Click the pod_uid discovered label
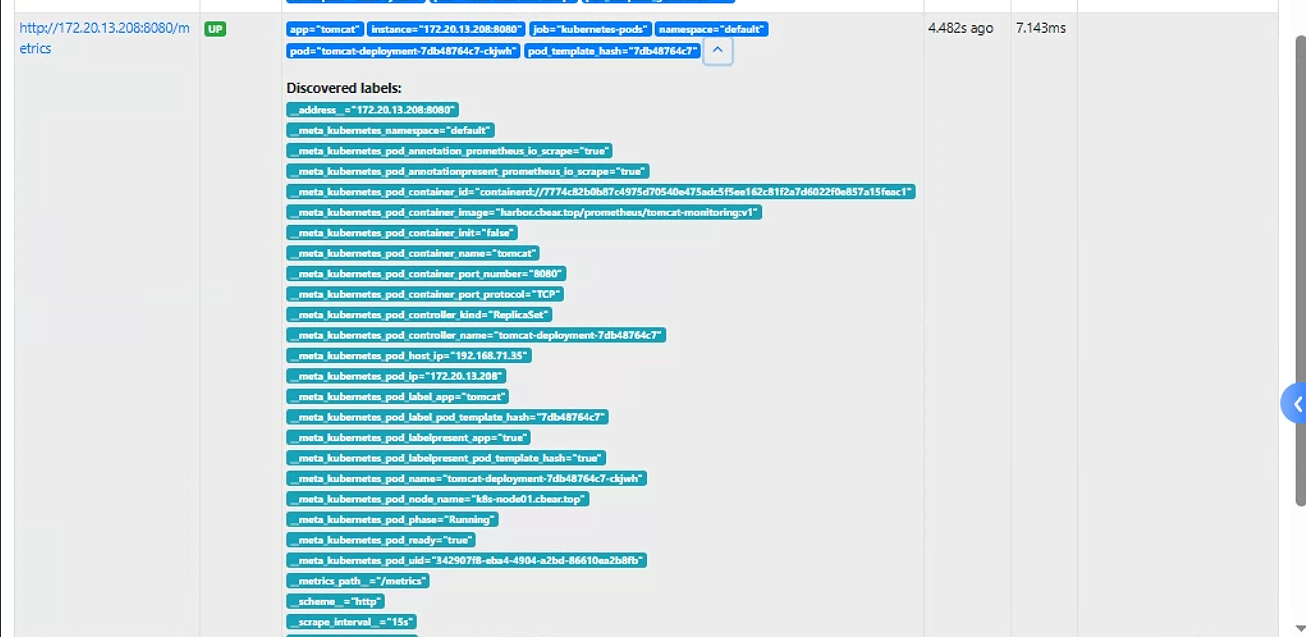The width and height of the screenshot is (1306, 637). 467,561
